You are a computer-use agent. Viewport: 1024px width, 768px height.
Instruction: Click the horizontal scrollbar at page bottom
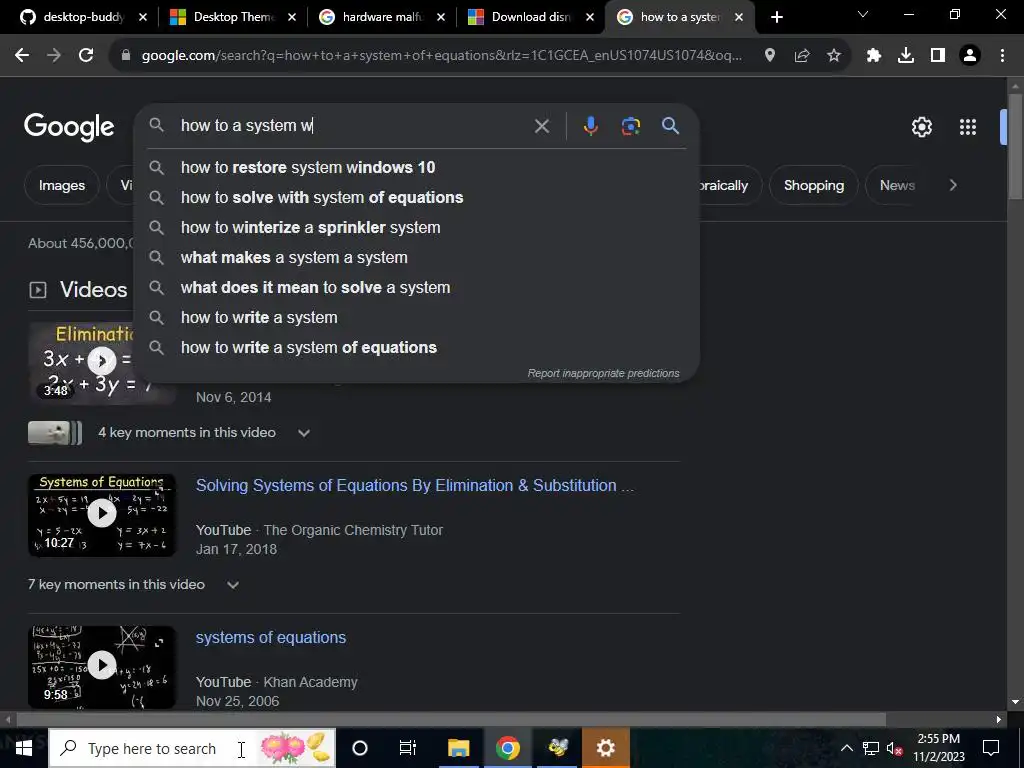451,720
